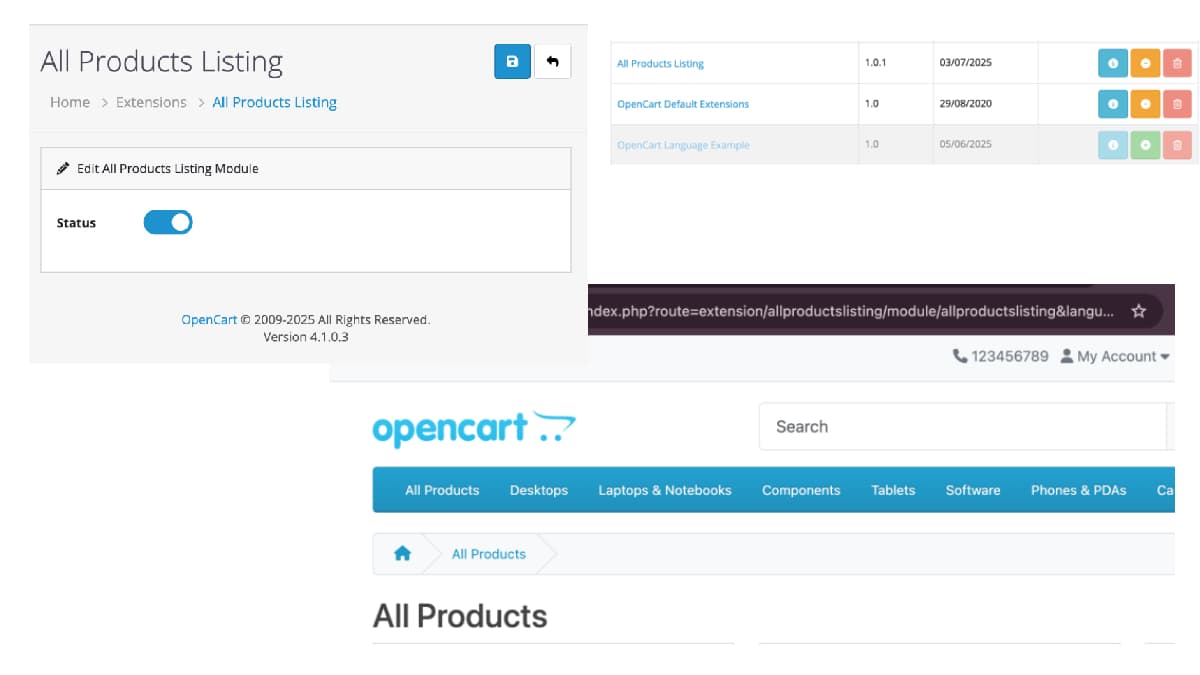The height and width of the screenshot is (675, 1200).
Task: Select the All Products page heading
Action: pyautogui.click(x=460, y=616)
